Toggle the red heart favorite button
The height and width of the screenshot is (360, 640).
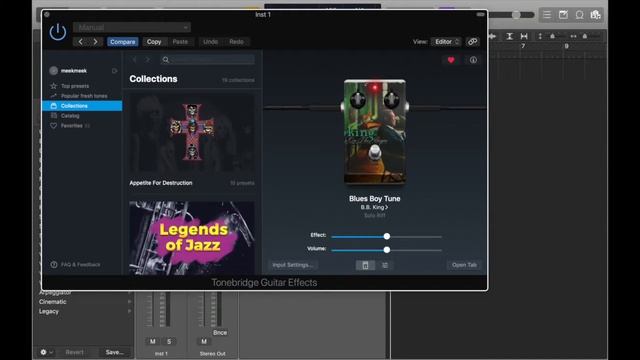pos(451,60)
